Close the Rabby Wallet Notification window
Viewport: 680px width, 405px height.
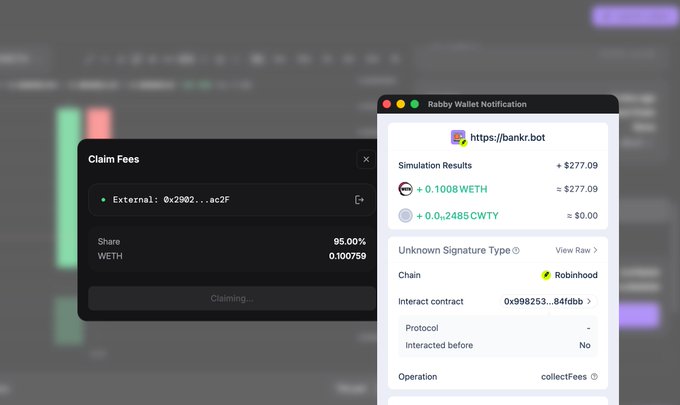click(x=387, y=104)
